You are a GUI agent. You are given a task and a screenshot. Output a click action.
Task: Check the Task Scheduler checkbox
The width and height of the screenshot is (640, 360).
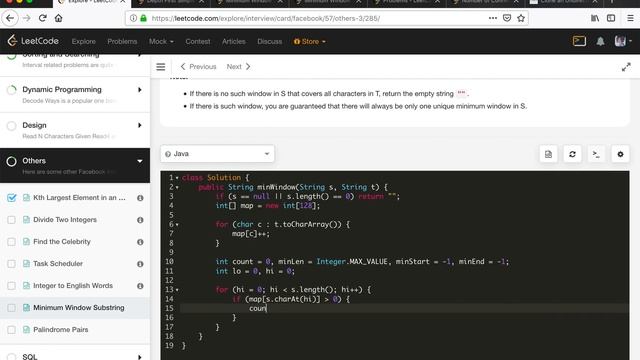[11, 264]
